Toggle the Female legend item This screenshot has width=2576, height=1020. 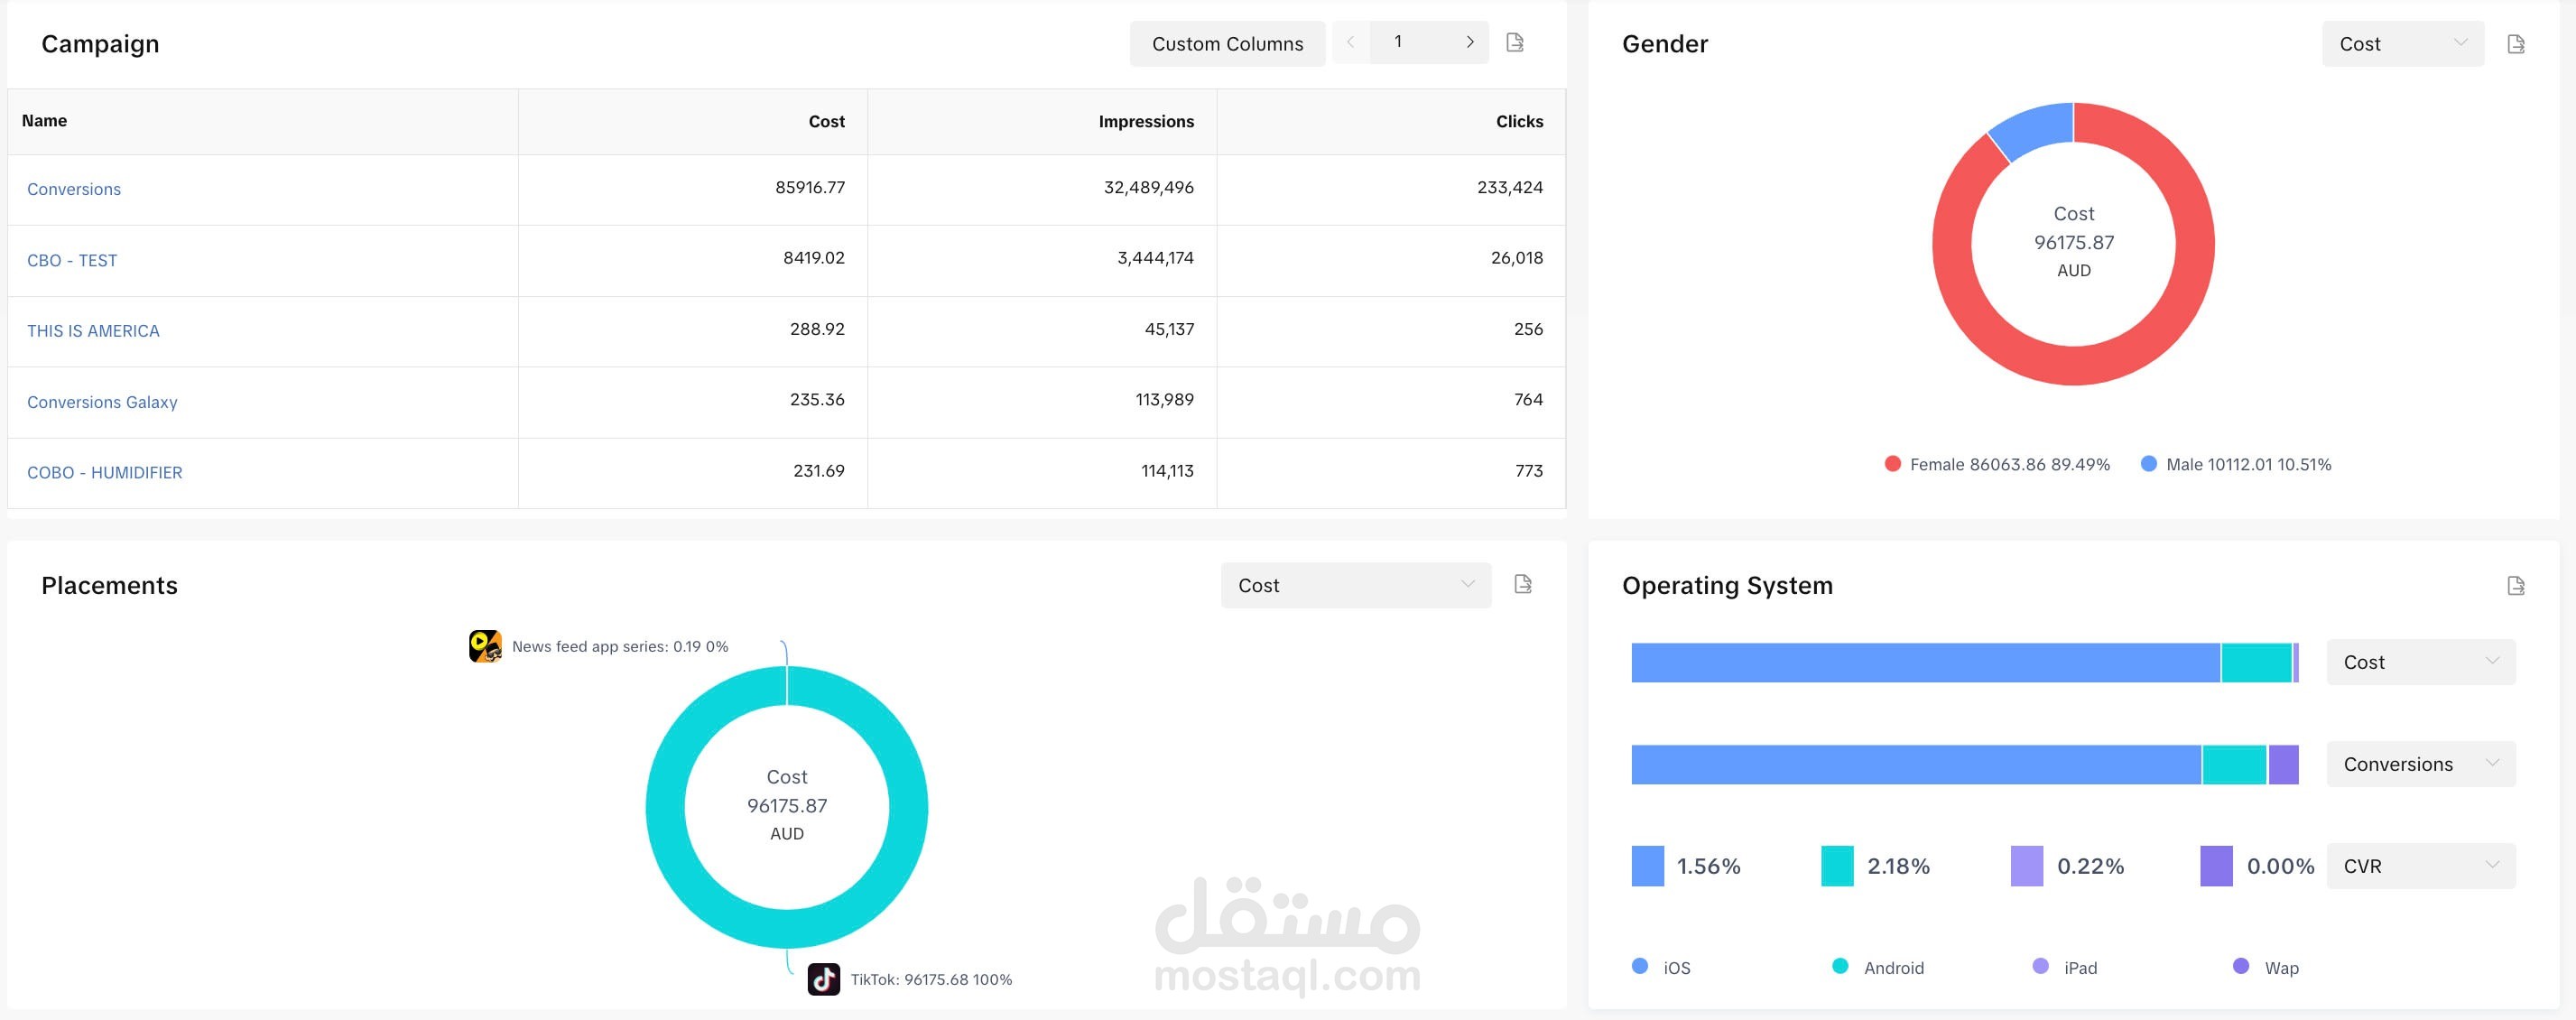(x=1997, y=464)
